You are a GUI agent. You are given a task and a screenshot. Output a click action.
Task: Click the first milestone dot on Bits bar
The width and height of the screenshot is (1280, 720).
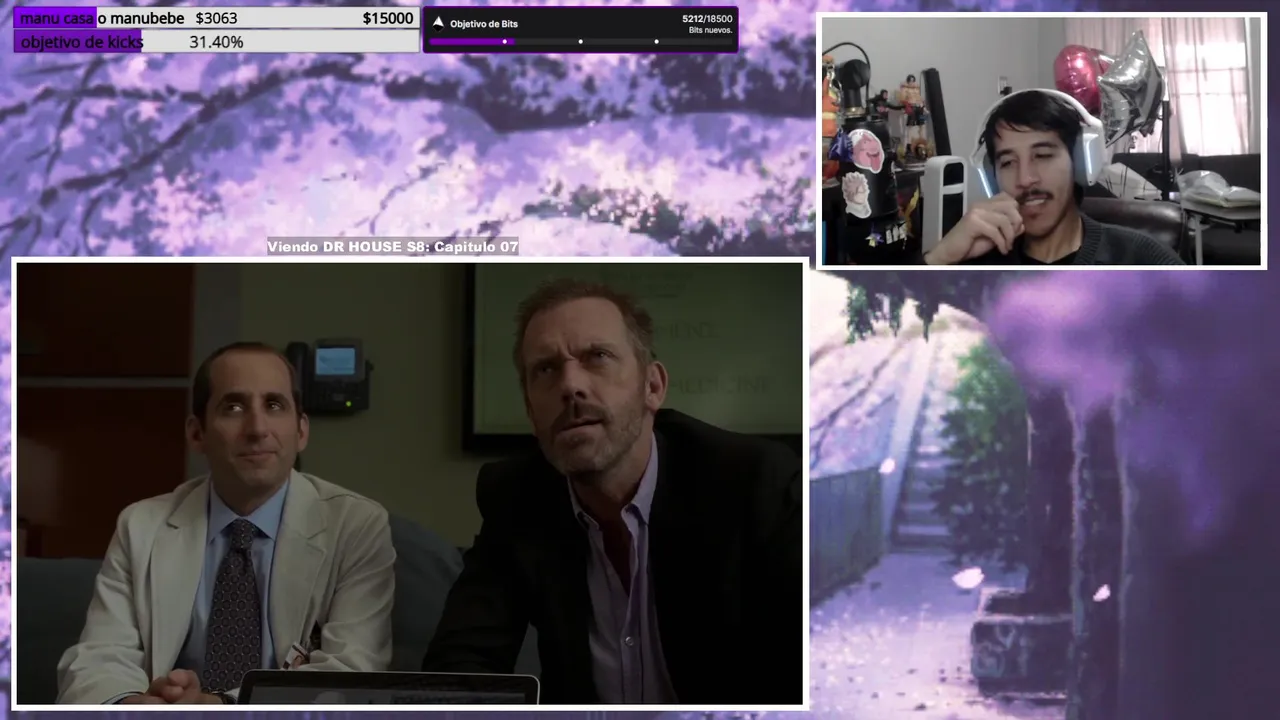505,42
